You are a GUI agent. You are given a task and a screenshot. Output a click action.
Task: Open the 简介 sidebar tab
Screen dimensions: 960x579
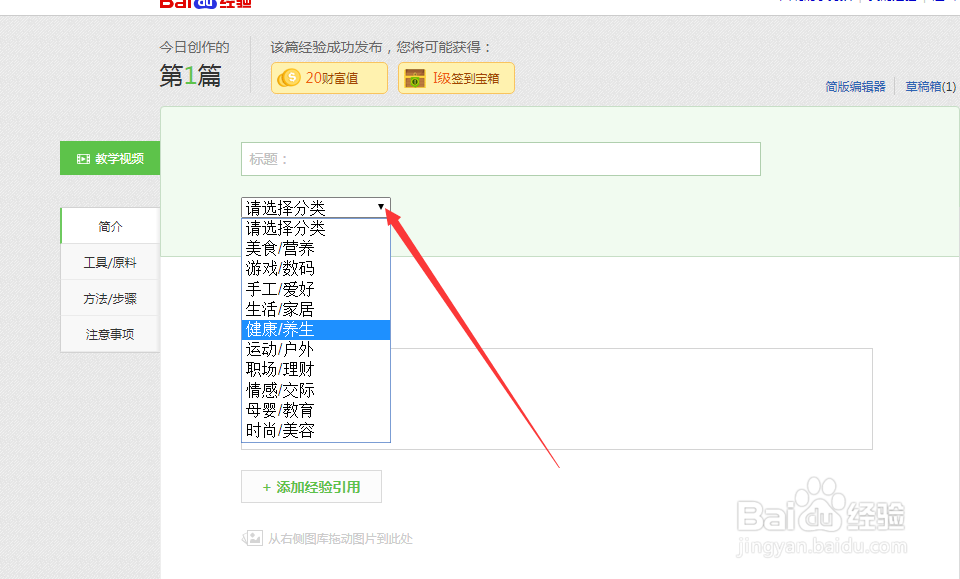coord(110,226)
